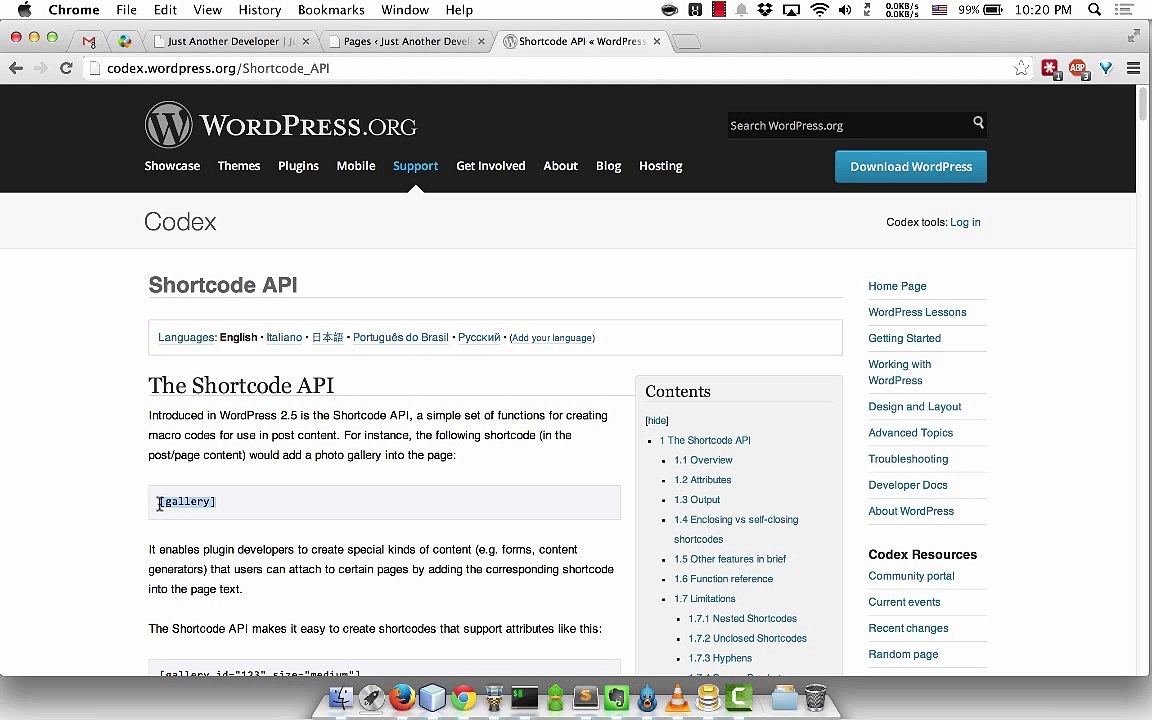Image resolution: width=1152 pixels, height=720 pixels.
Task: Open the Hosting nav link
Action: 660,166
